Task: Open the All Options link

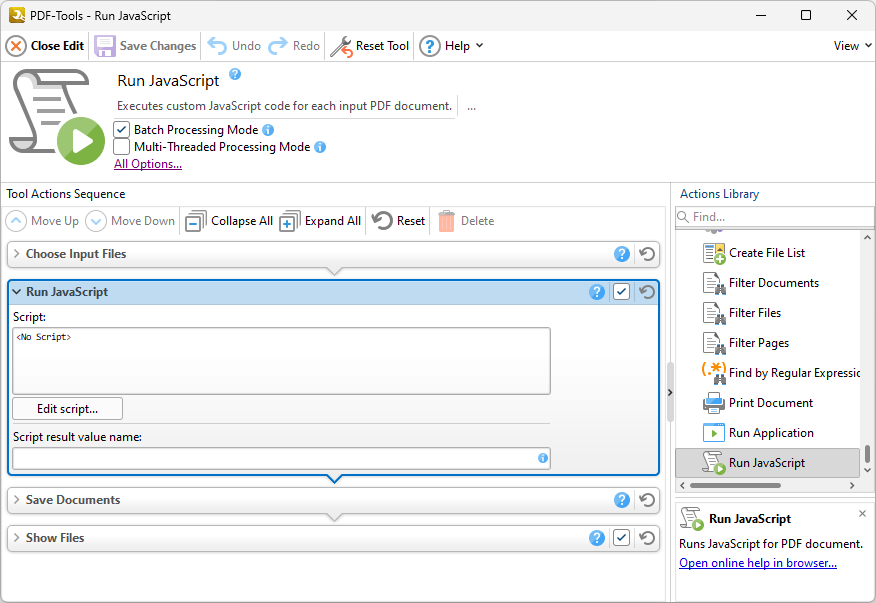Action: coord(148,164)
